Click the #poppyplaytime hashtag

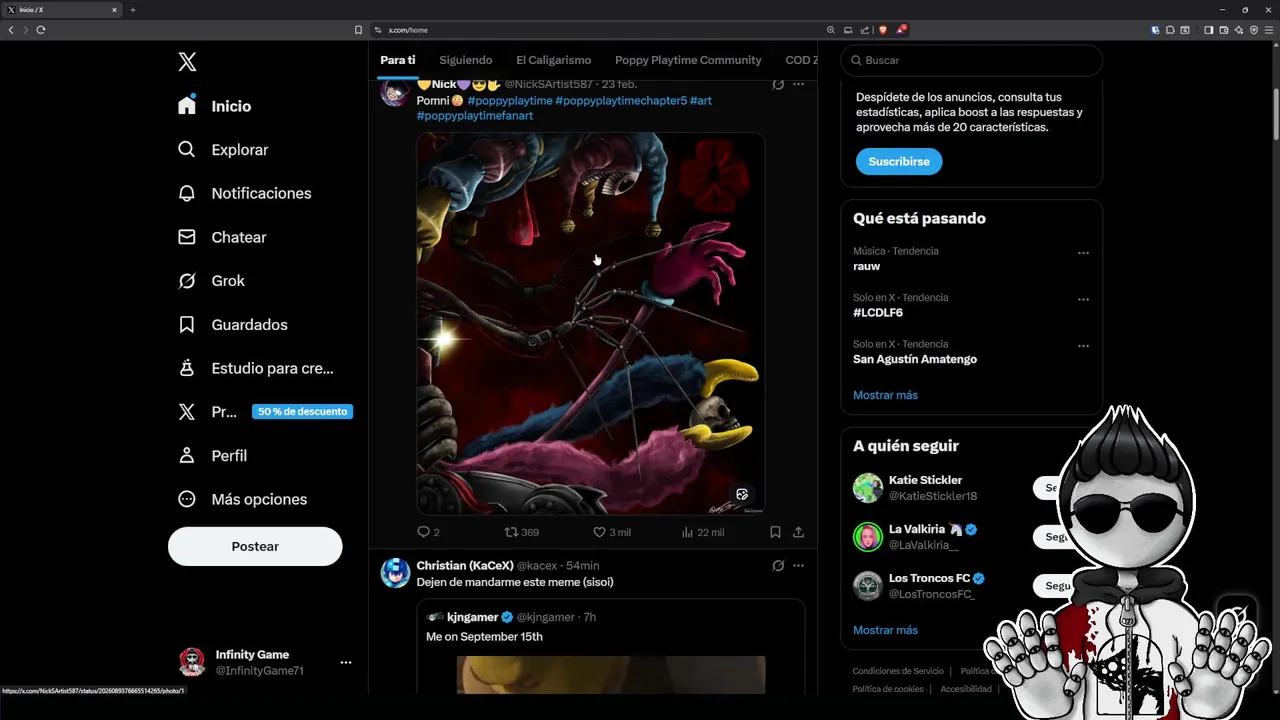coord(509,101)
